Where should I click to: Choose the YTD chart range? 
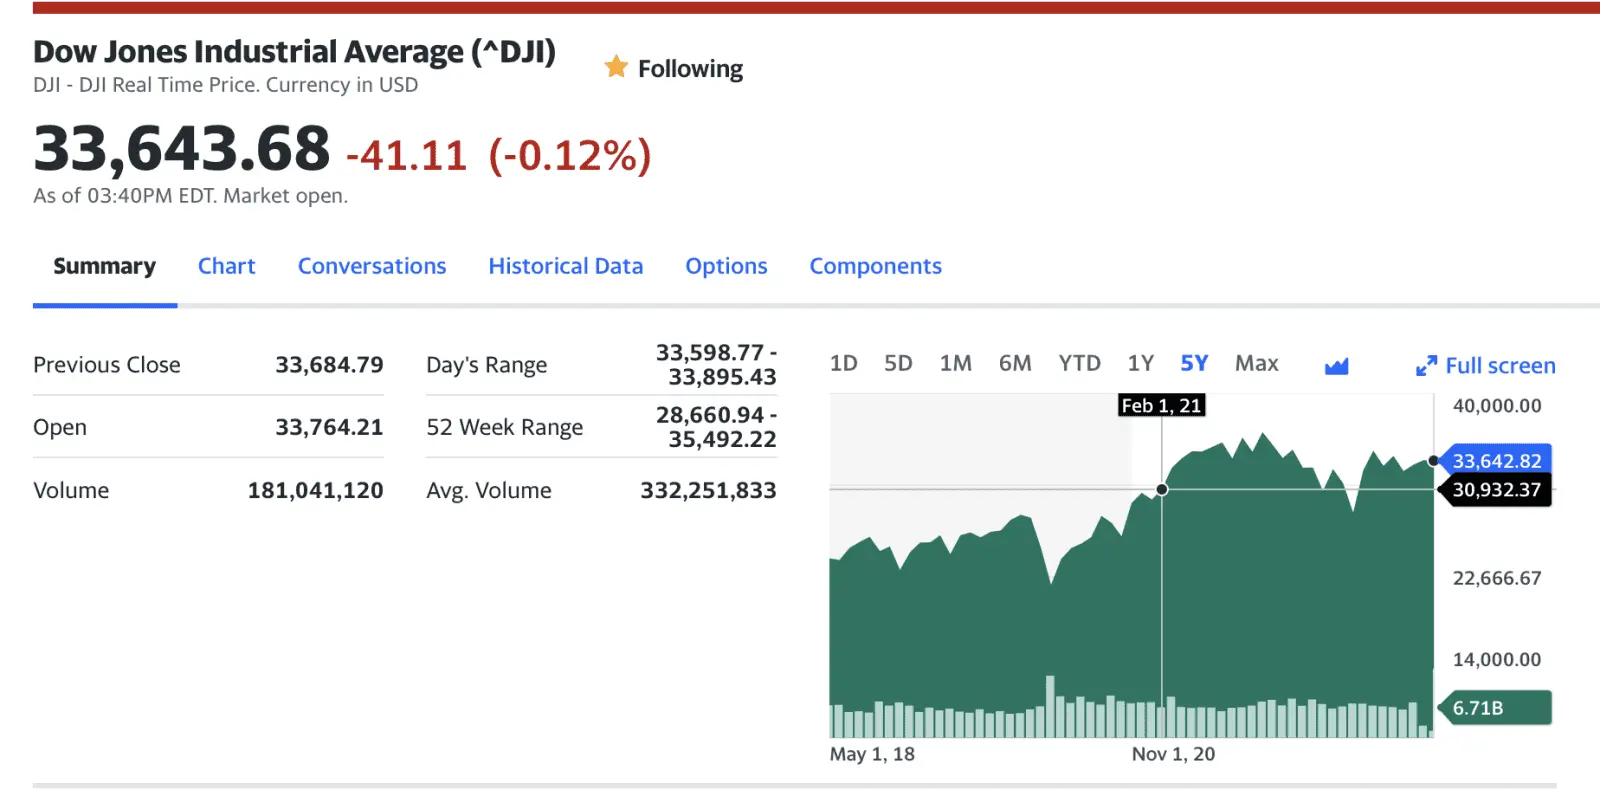click(1079, 364)
